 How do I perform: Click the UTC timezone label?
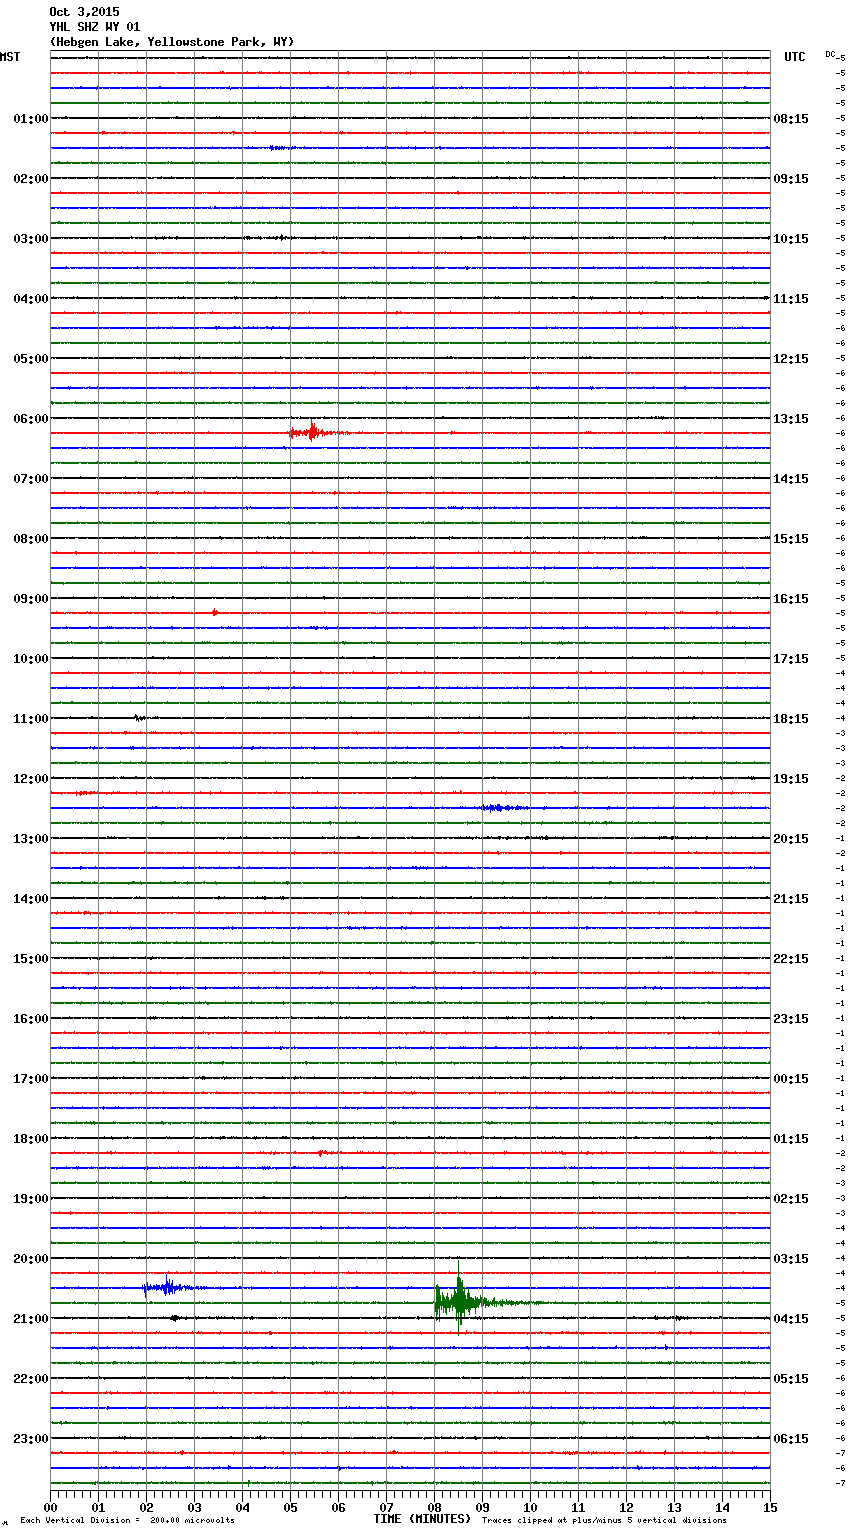(795, 57)
